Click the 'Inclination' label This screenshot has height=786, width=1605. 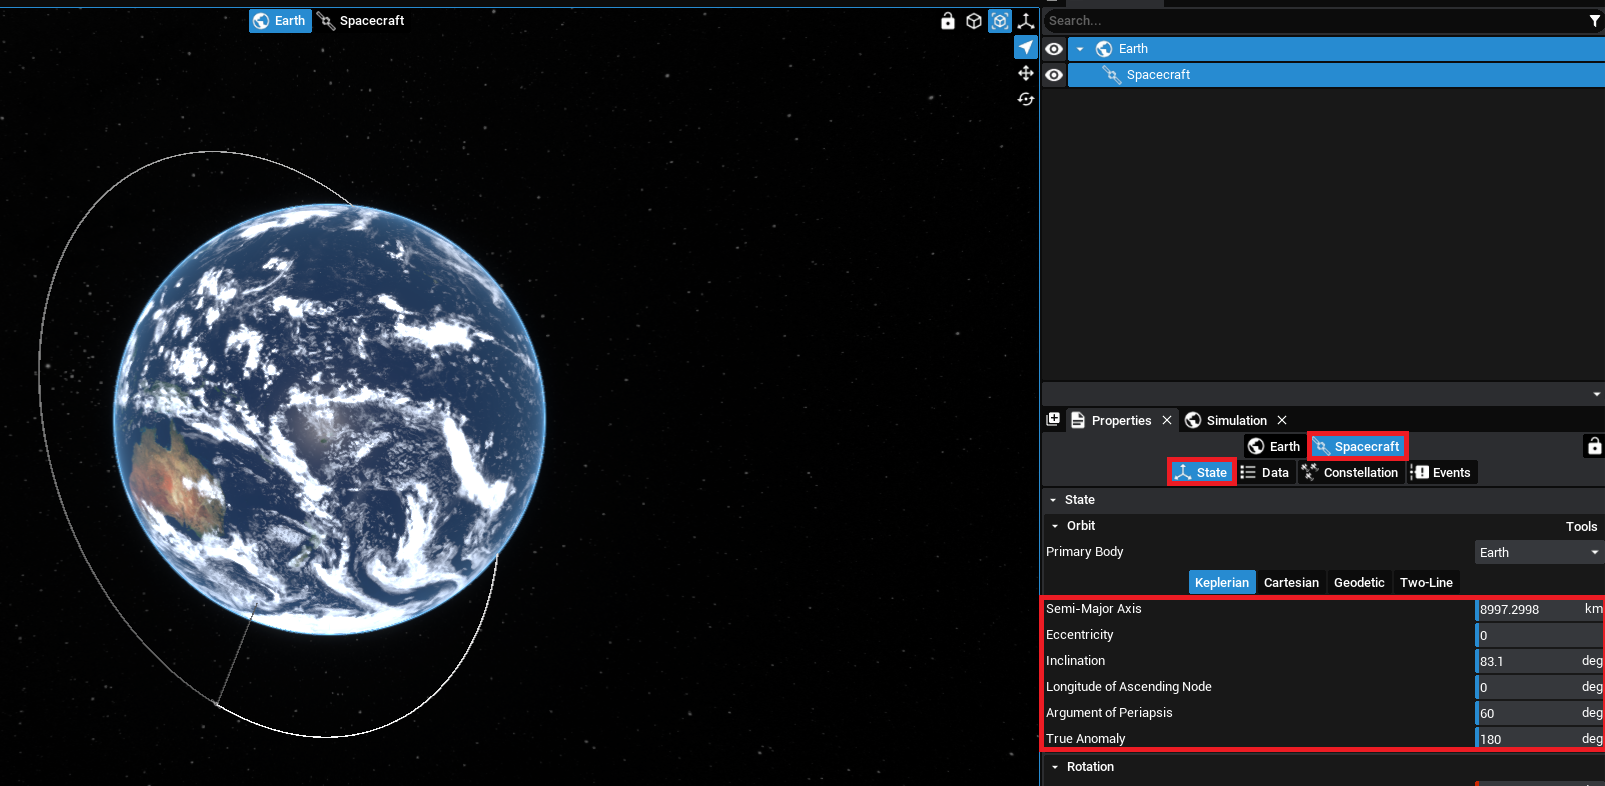point(1075,661)
